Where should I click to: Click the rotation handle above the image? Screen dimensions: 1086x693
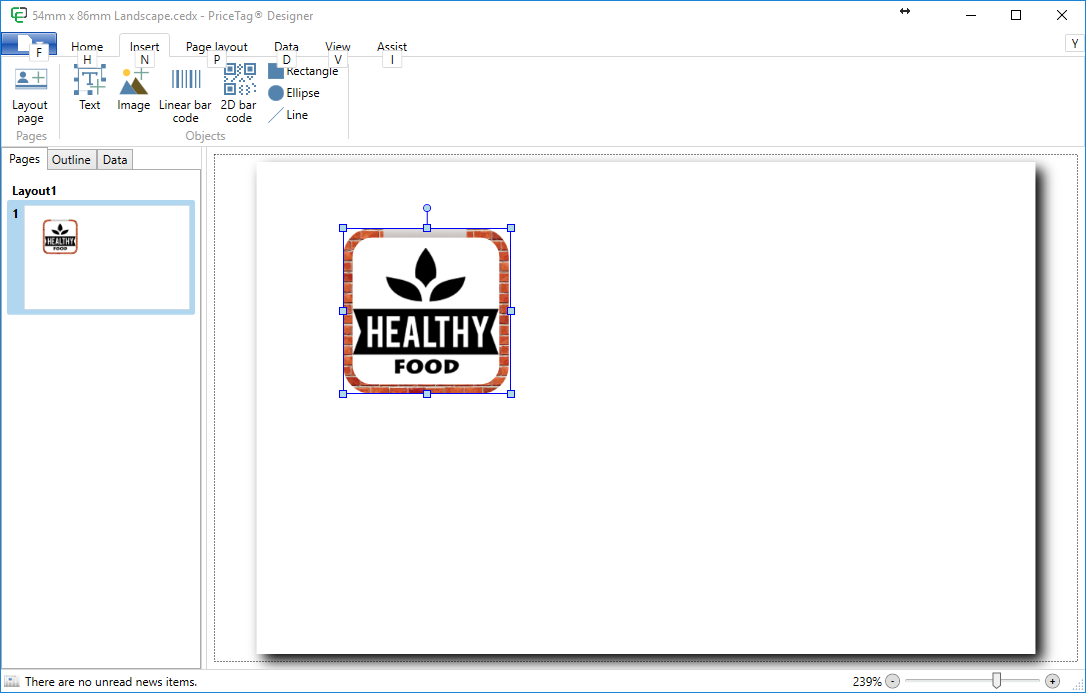coord(427,208)
